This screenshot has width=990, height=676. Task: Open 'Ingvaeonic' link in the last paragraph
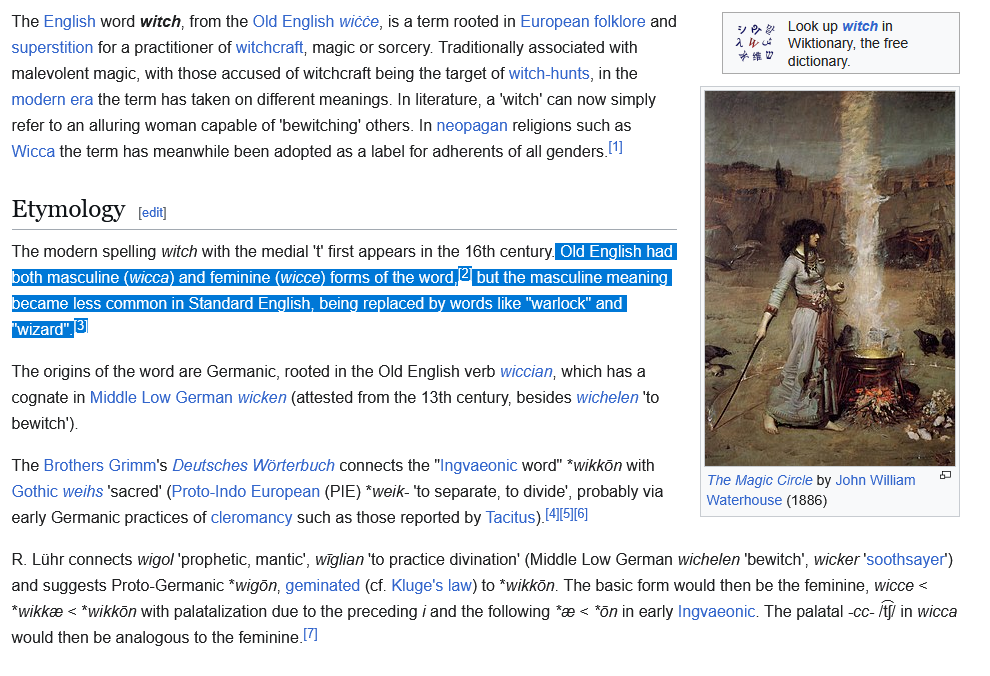click(716, 611)
